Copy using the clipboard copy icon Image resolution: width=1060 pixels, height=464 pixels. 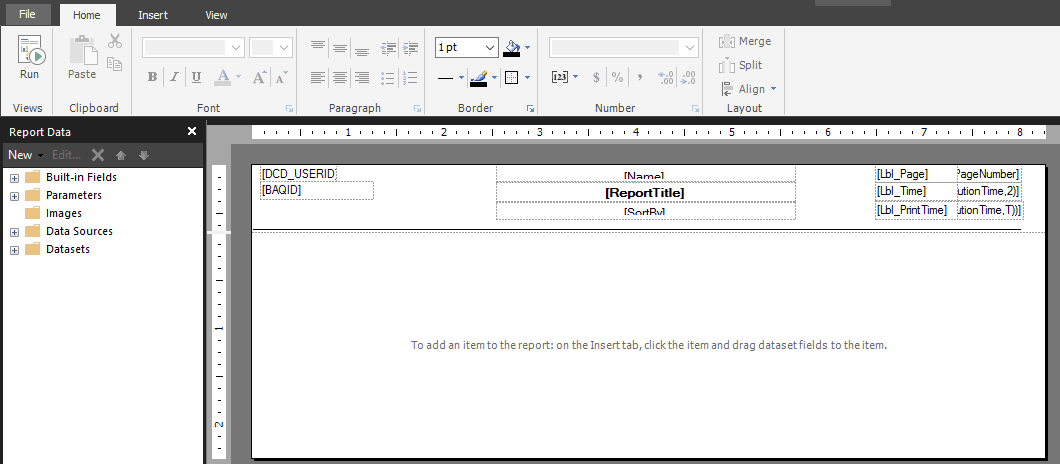tap(115, 64)
